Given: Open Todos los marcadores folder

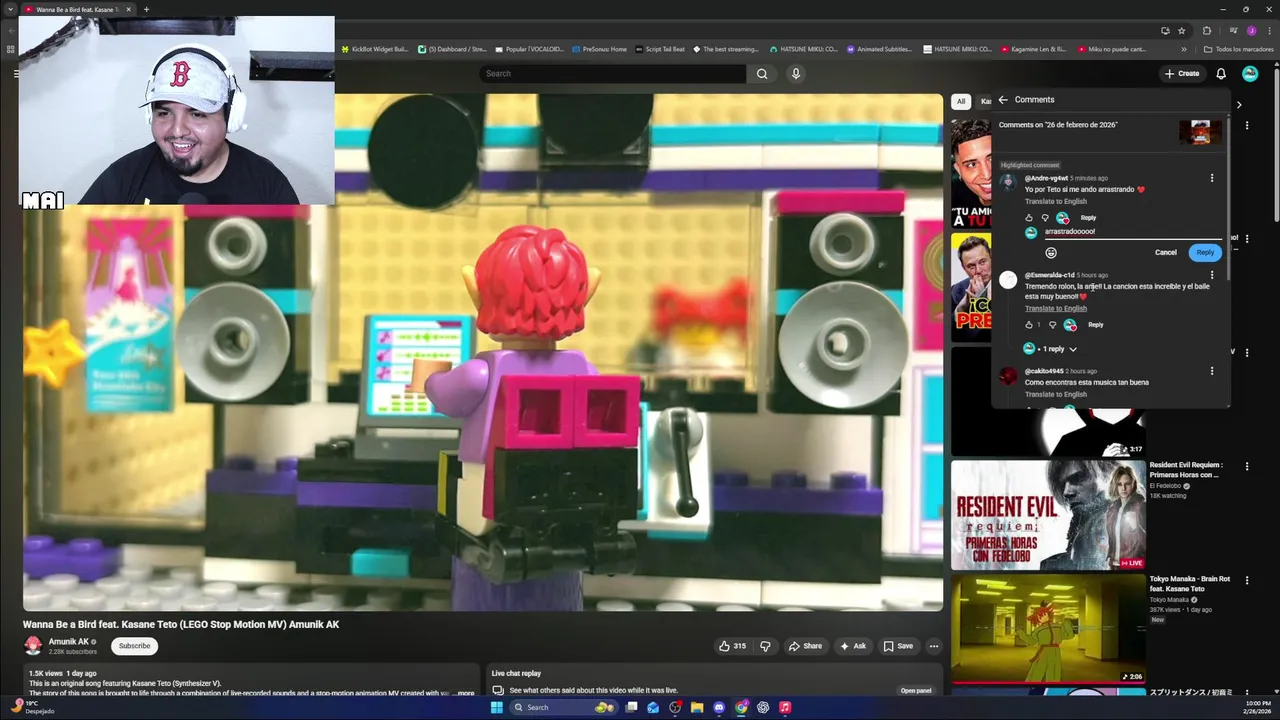Looking at the screenshot, I should (x=1238, y=49).
